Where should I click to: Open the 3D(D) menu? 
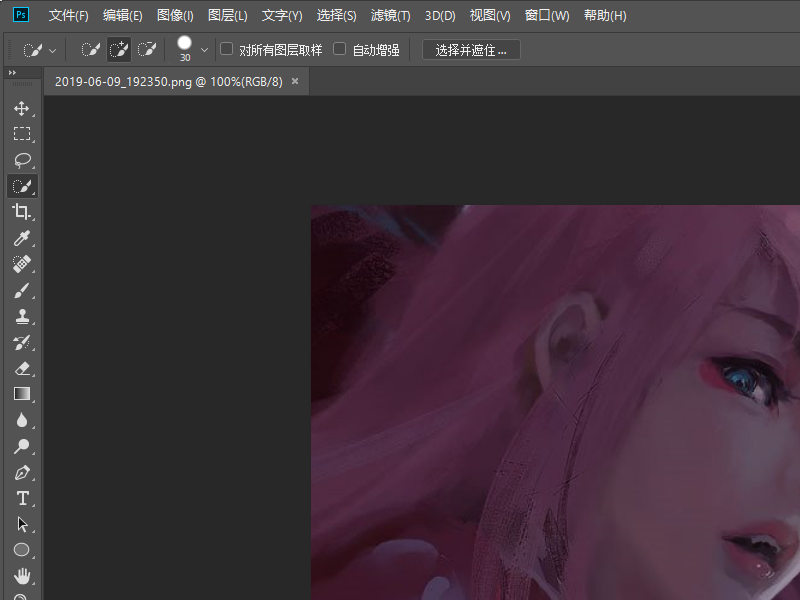[x=440, y=15]
